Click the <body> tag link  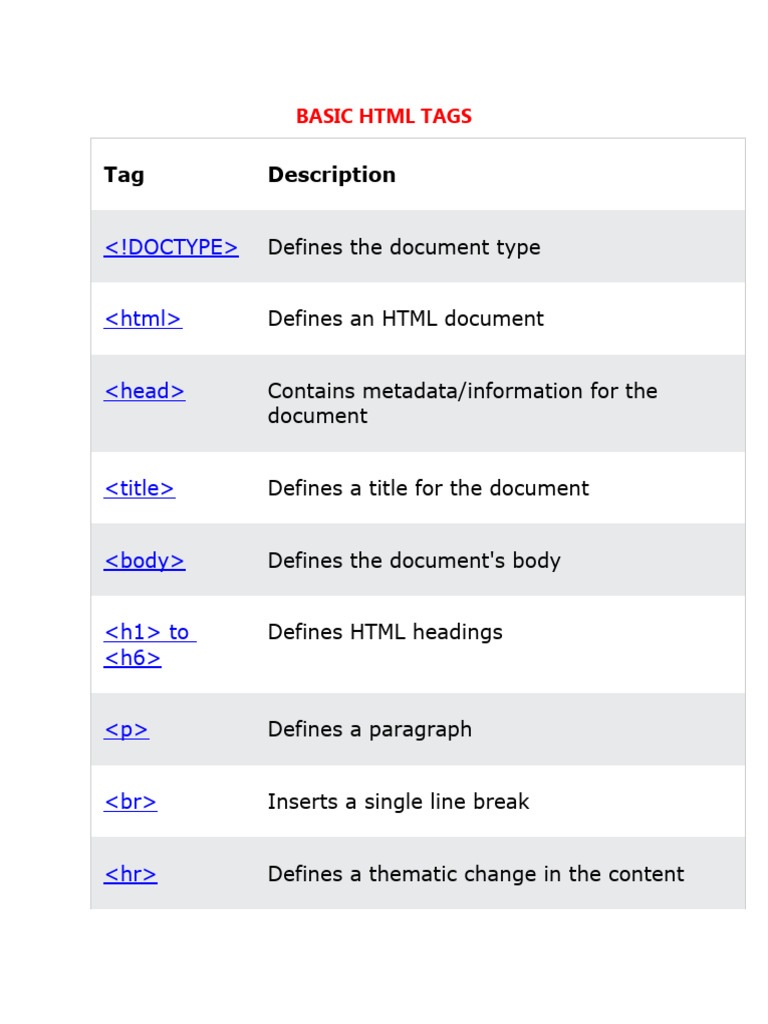[145, 560]
